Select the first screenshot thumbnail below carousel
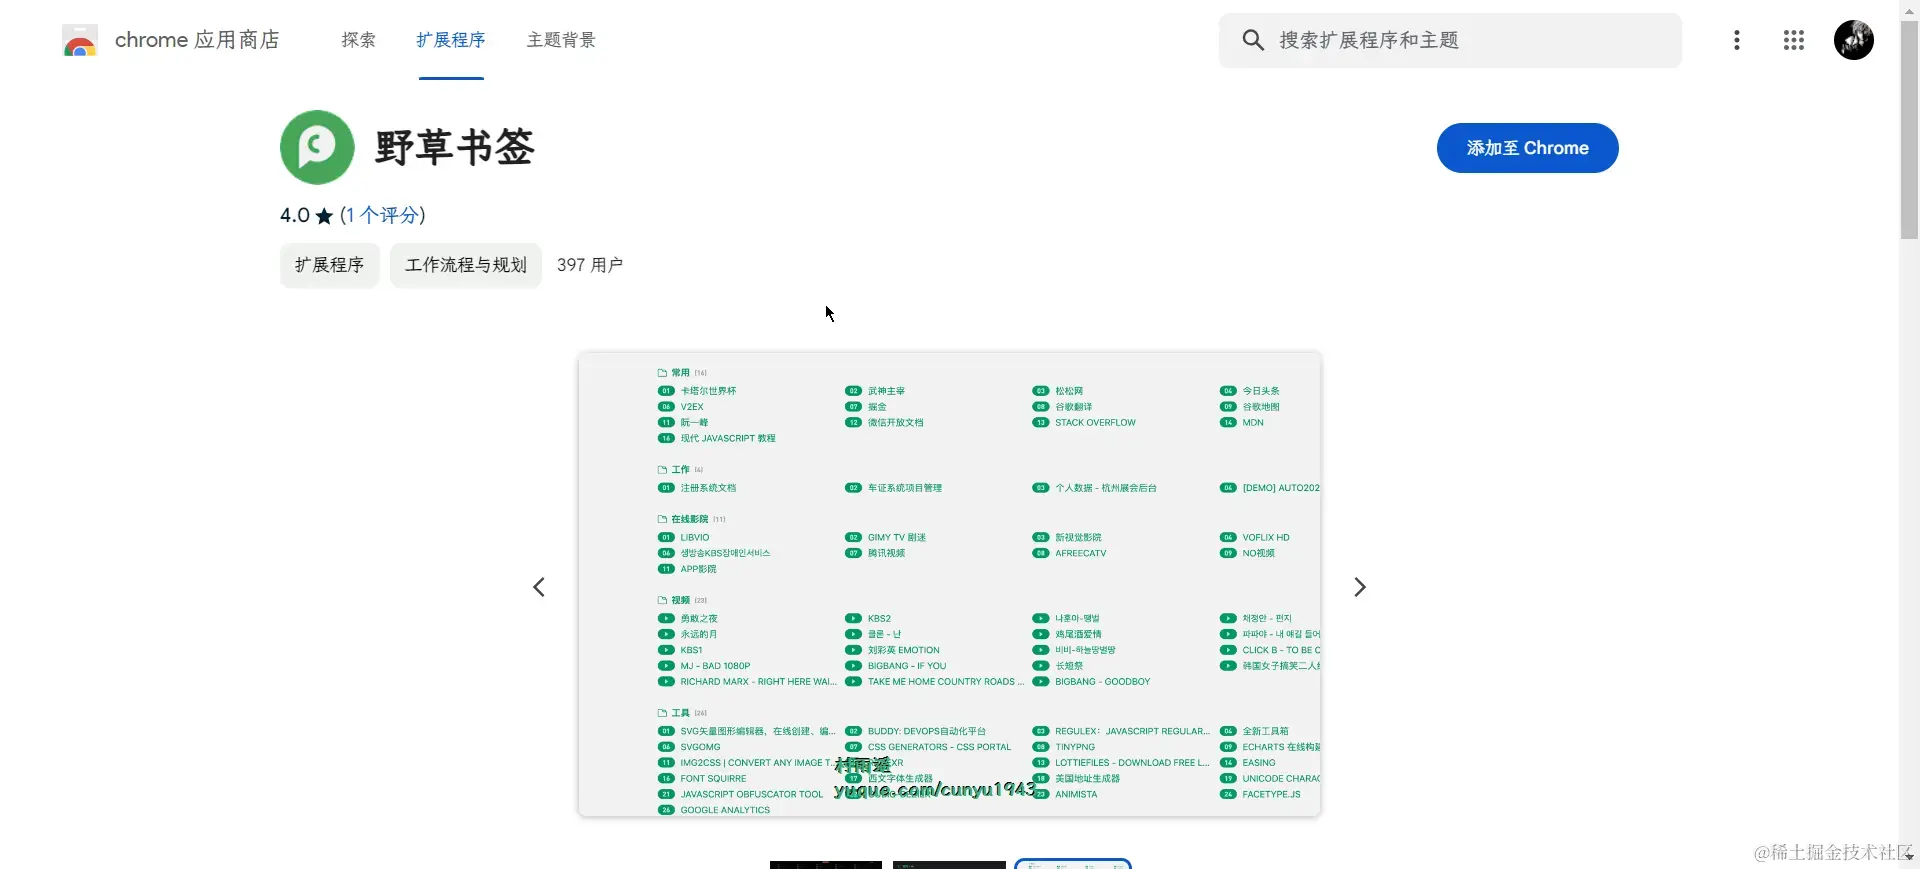This screenshot has width=1920, height=869. click(x=826, y=865)
